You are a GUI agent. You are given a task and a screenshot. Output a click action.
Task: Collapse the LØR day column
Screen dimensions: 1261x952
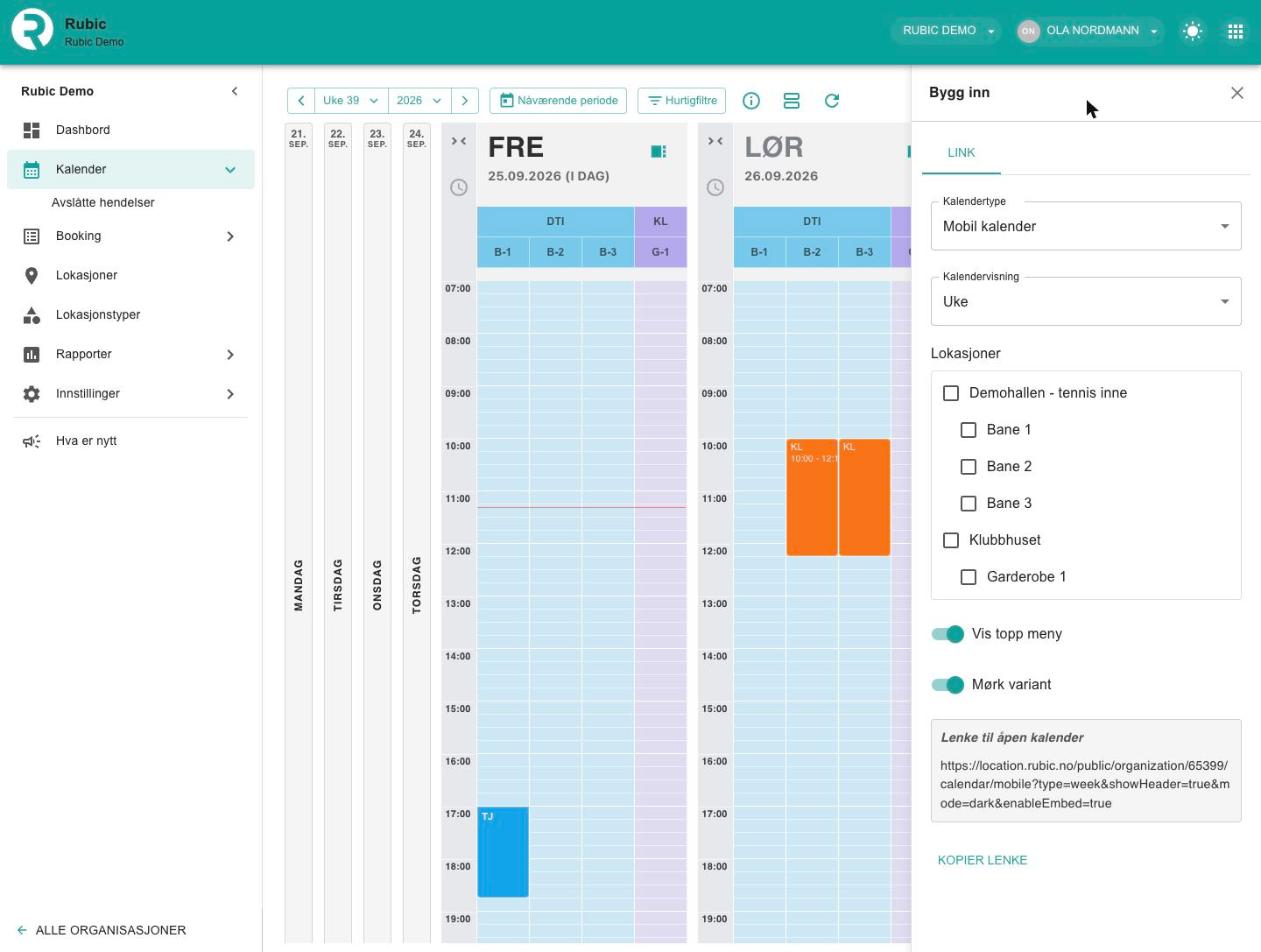tap(715, 141)
